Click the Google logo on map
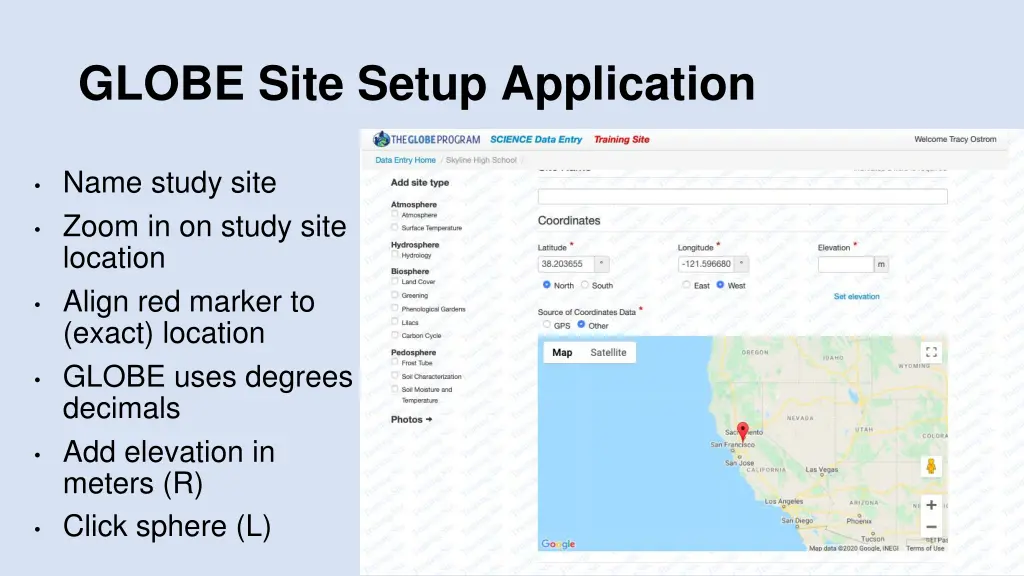 pos(558,543)
